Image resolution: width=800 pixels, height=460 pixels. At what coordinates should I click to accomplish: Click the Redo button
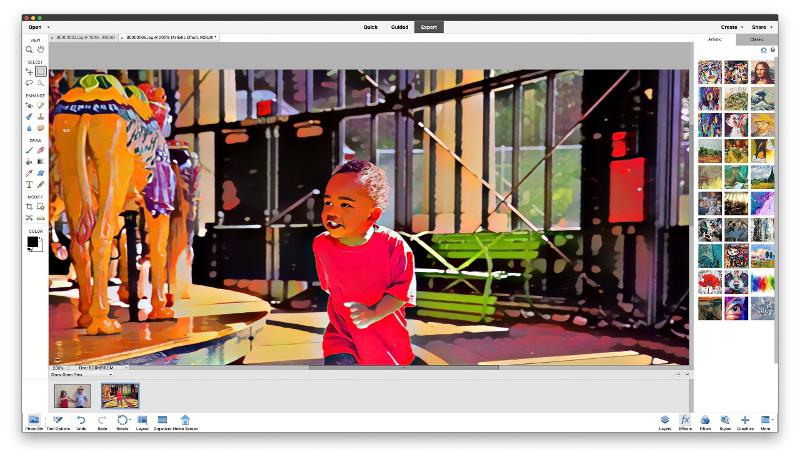click(102, 422)
